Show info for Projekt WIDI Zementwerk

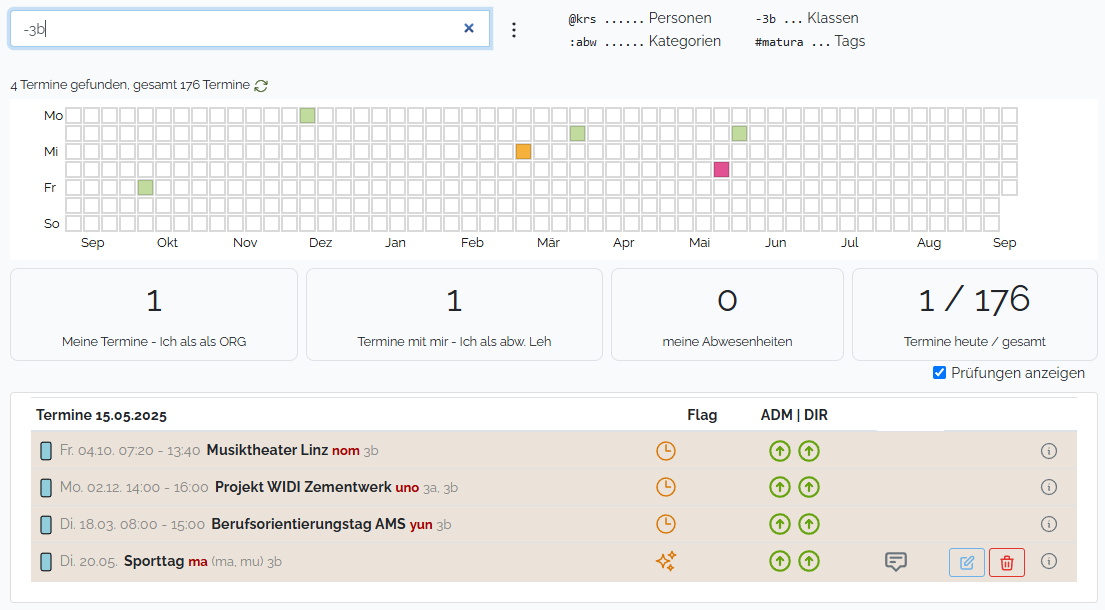click(1049, 487)
